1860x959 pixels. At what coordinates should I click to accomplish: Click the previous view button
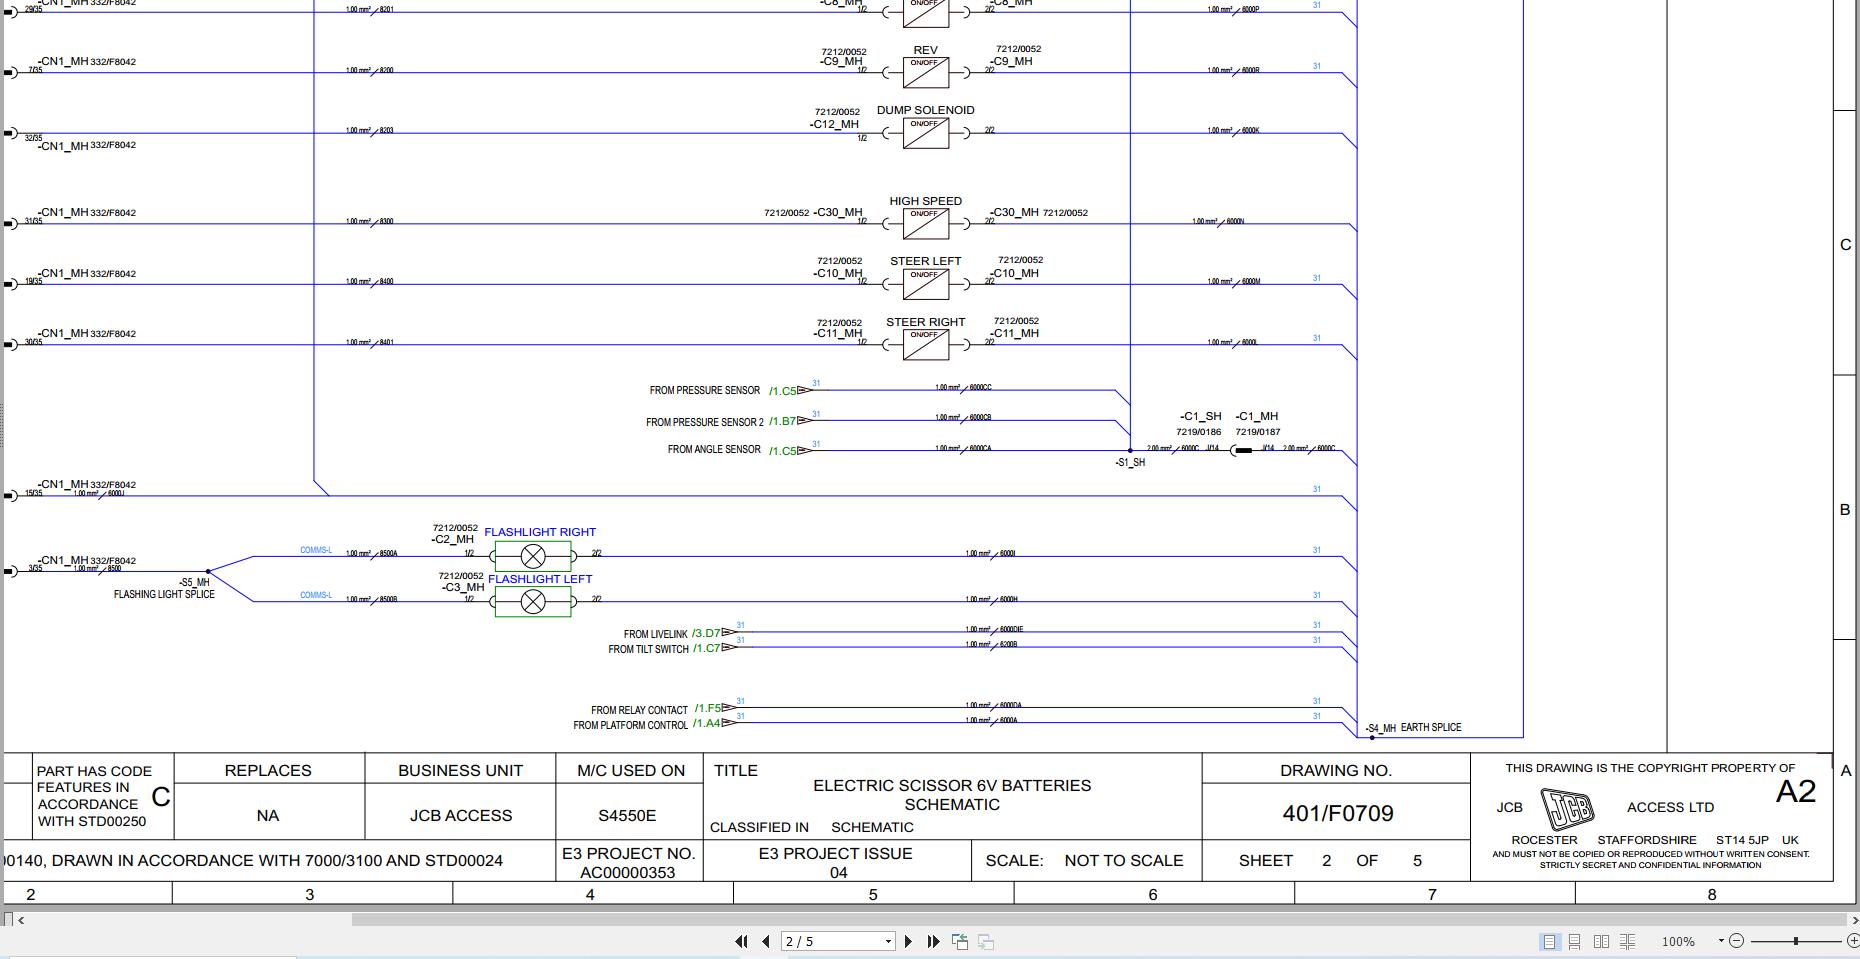click(960, 941)
